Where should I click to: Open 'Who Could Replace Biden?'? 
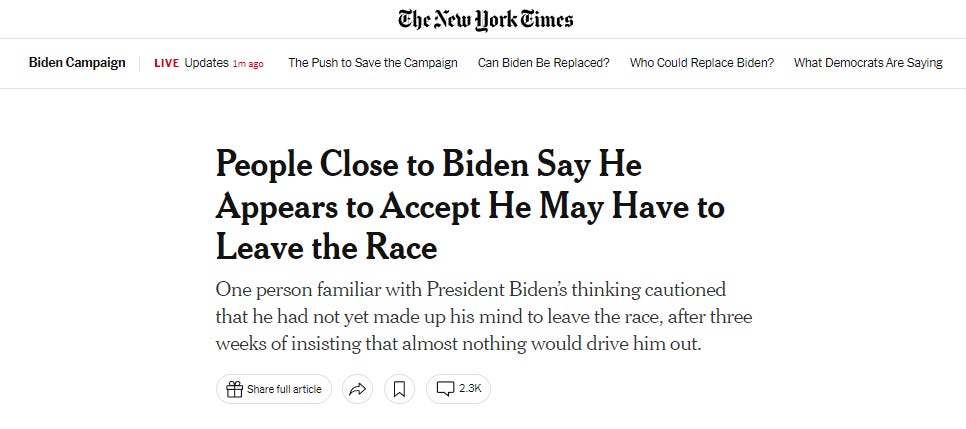click(x=701, y=63)
